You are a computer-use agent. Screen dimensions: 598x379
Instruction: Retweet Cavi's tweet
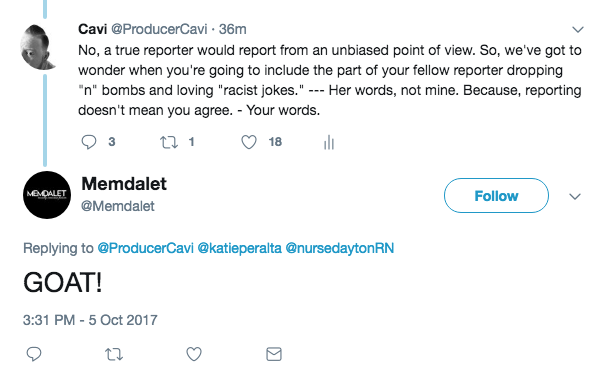169,142
